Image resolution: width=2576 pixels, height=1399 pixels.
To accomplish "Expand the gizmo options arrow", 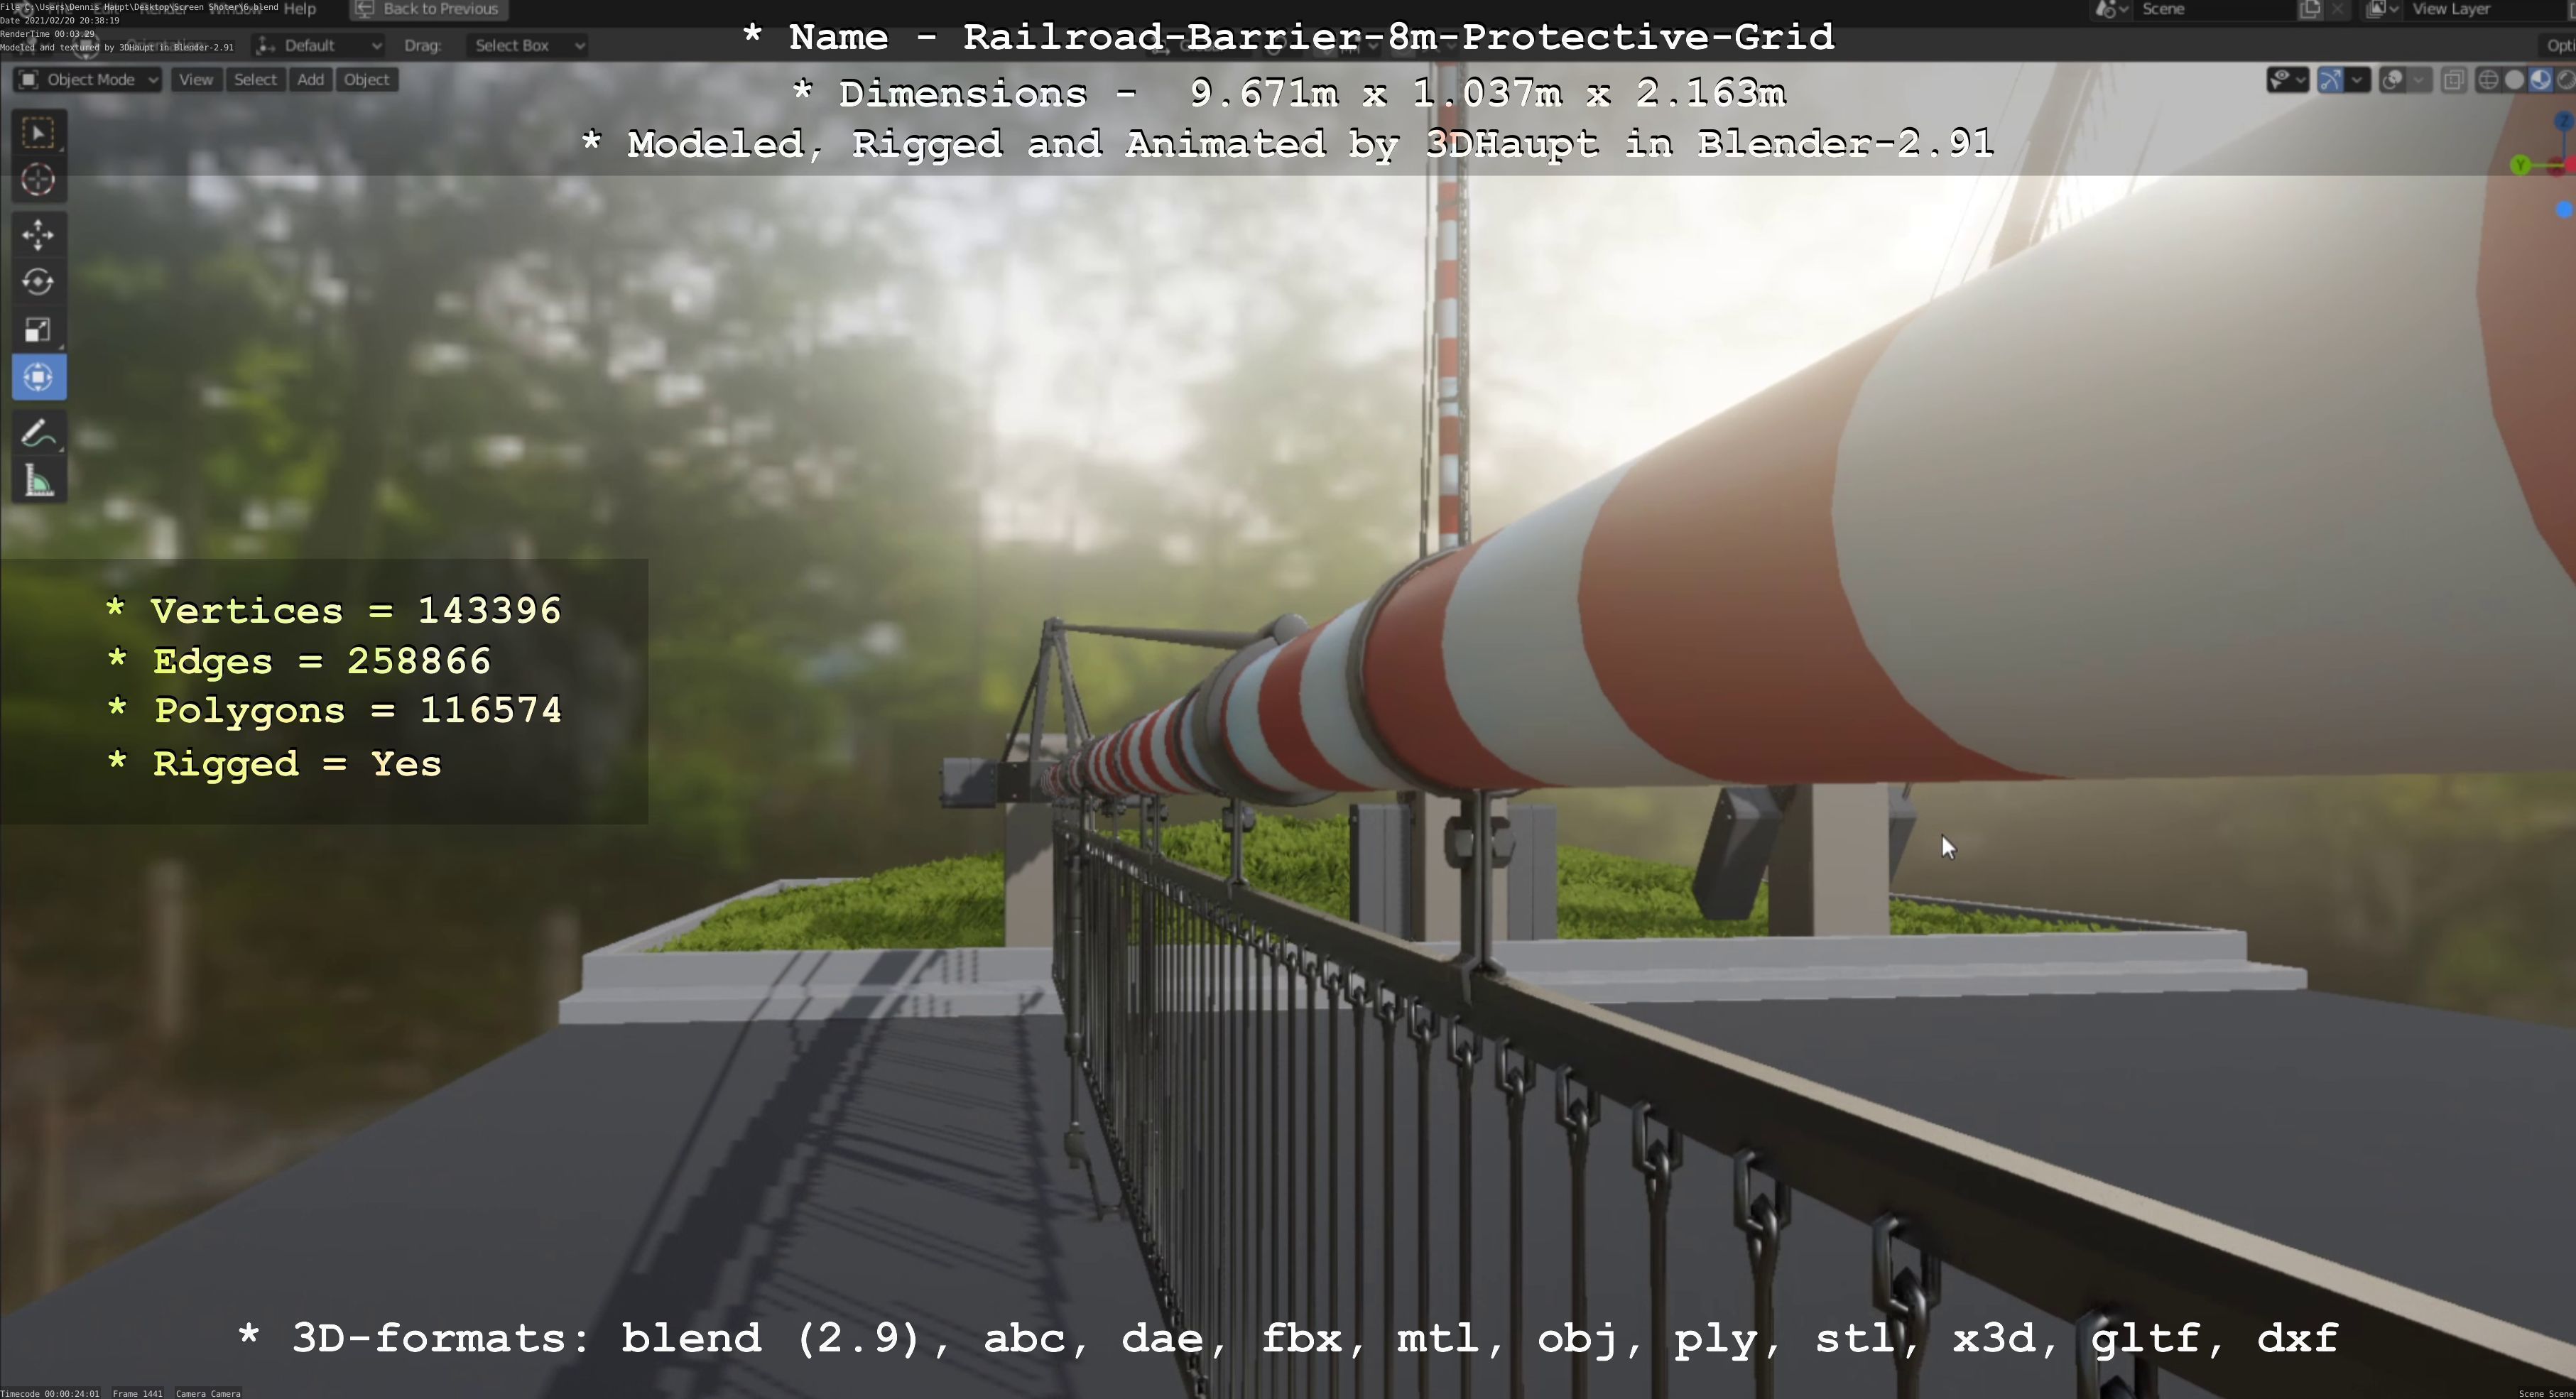I will coord(2358,80).
